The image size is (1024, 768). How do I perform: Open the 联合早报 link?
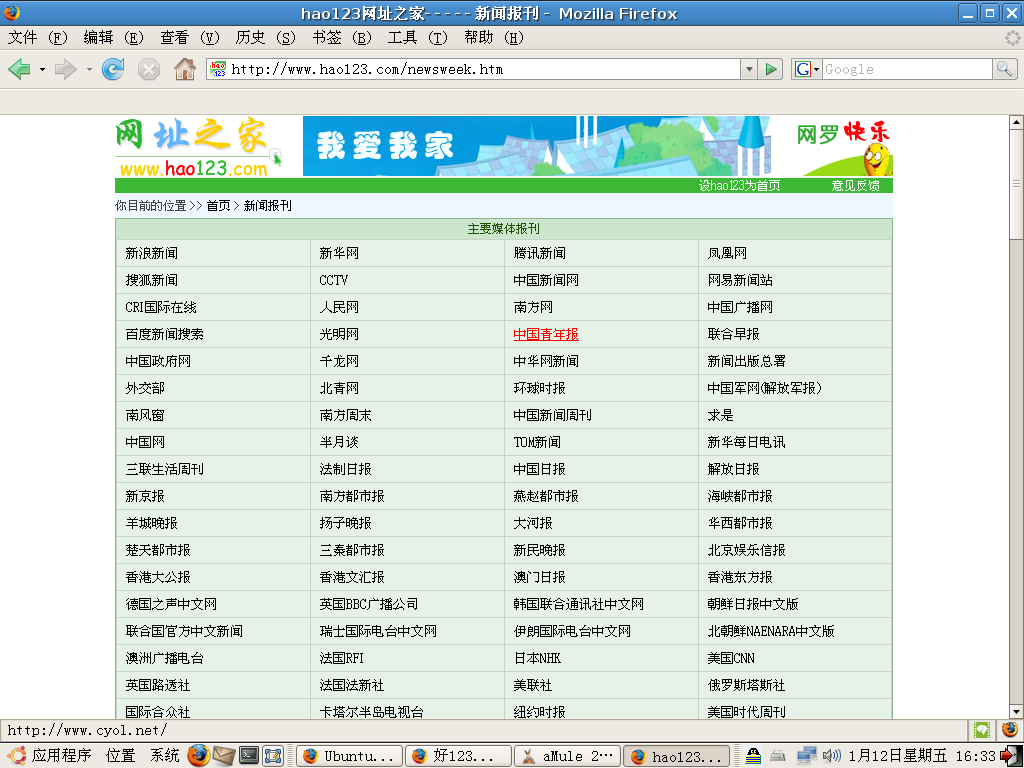pyautogui.click(x=733, y=334)
